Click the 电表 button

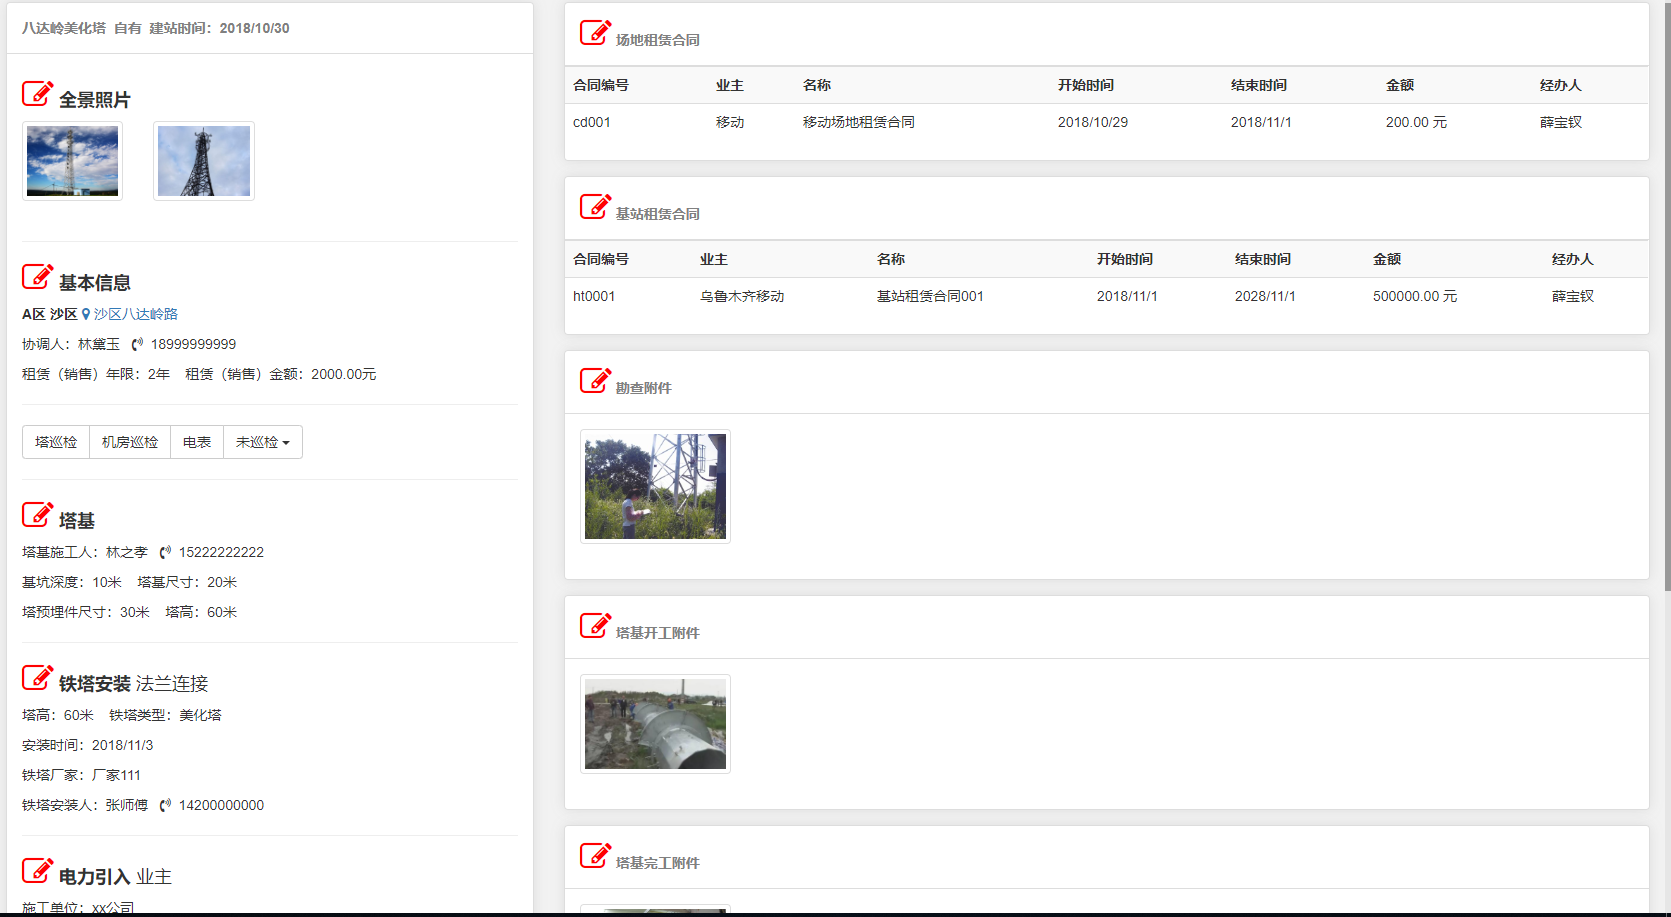pos(197,442)
